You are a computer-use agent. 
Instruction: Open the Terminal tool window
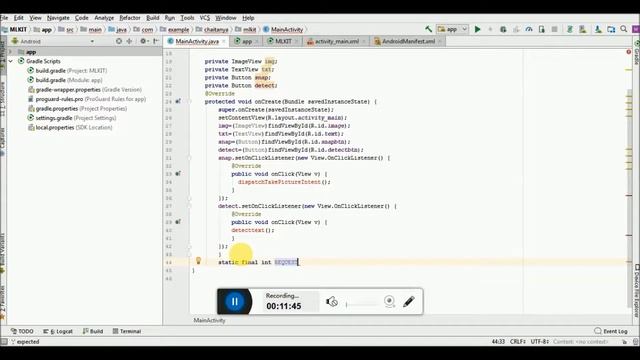(x=127, y=331)
